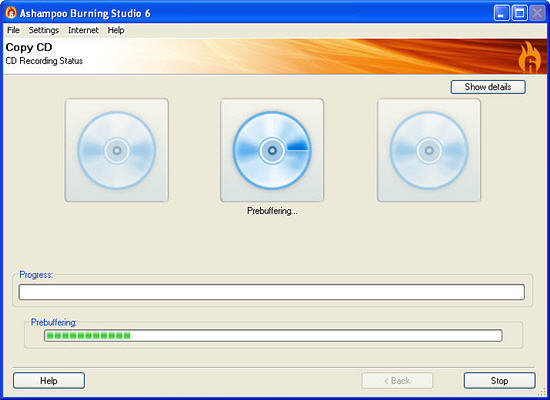
Task: Close the Ashampoo Burning Studio window
Action: pos(537,13)
